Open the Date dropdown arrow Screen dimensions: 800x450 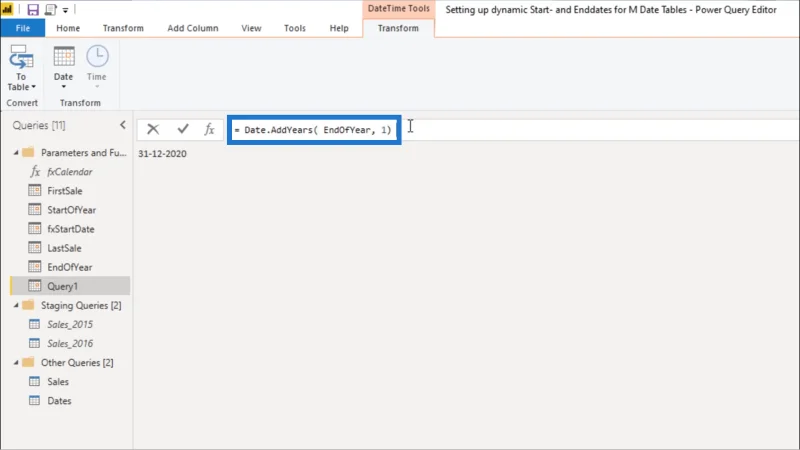pyautogui.click(x=64, y=87)
